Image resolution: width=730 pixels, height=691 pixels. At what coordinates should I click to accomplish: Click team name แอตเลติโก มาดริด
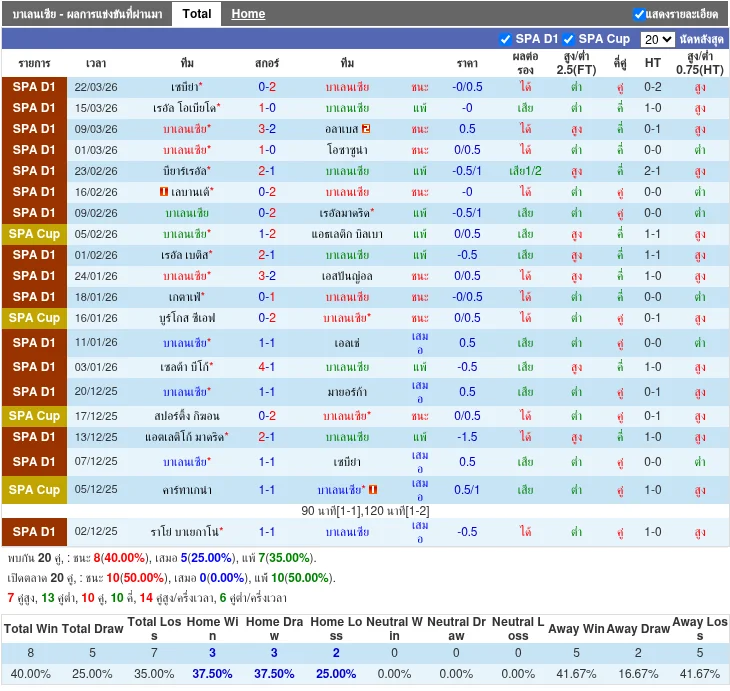click(185, 437)
